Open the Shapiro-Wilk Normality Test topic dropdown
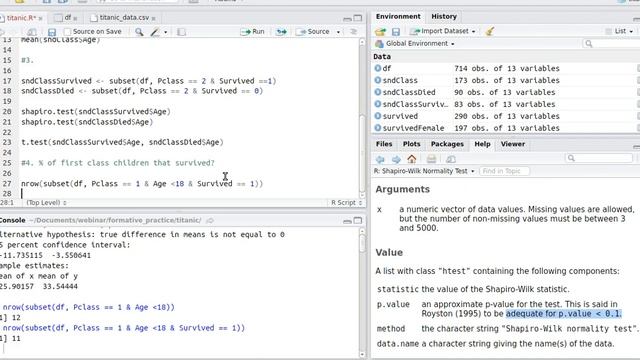Viewport: 640px width, 360px height. coord(424,171)
